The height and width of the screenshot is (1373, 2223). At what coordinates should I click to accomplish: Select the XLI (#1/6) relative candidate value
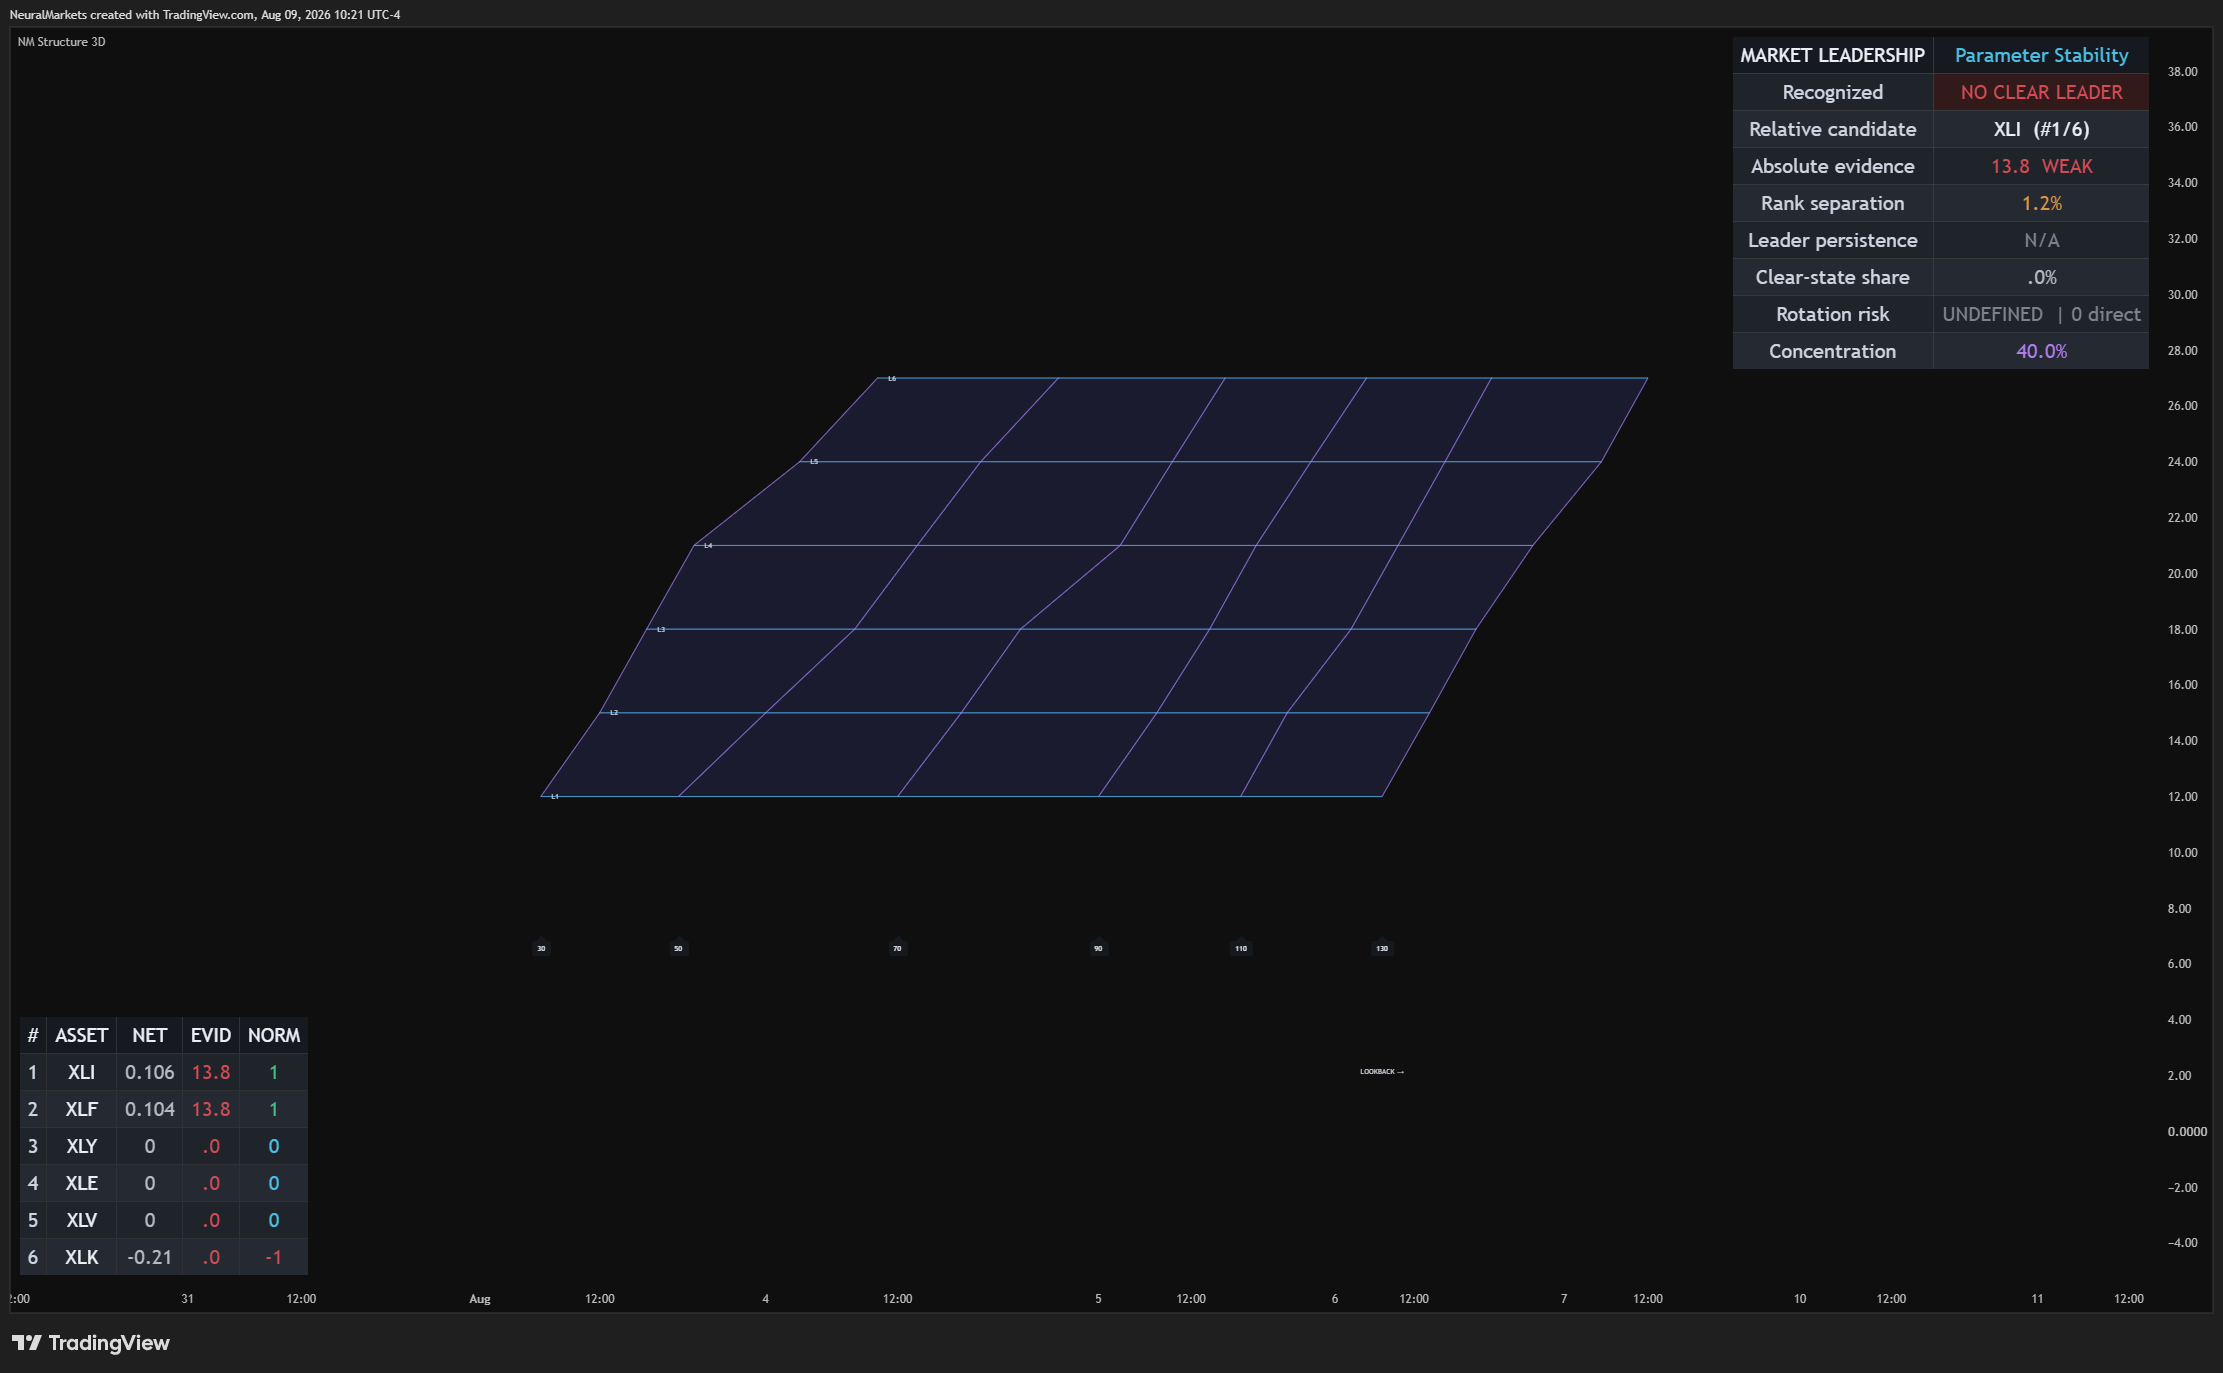2041,129
